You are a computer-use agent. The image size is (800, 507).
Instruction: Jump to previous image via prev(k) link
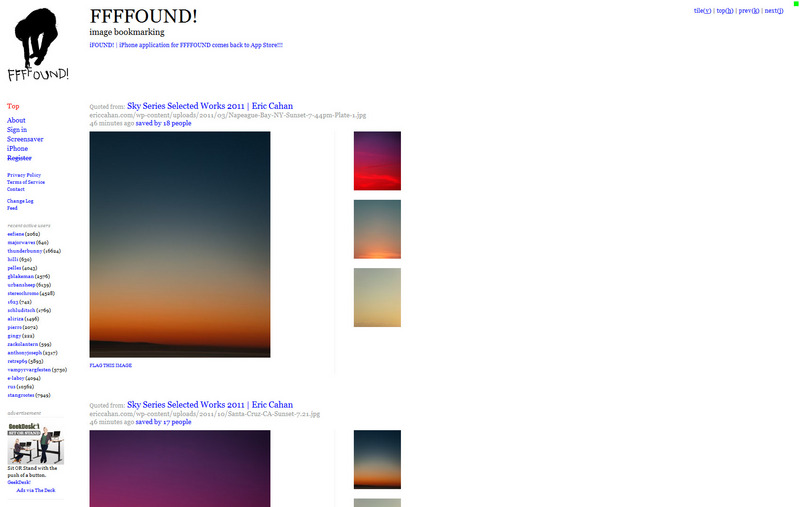pos(748,11)
